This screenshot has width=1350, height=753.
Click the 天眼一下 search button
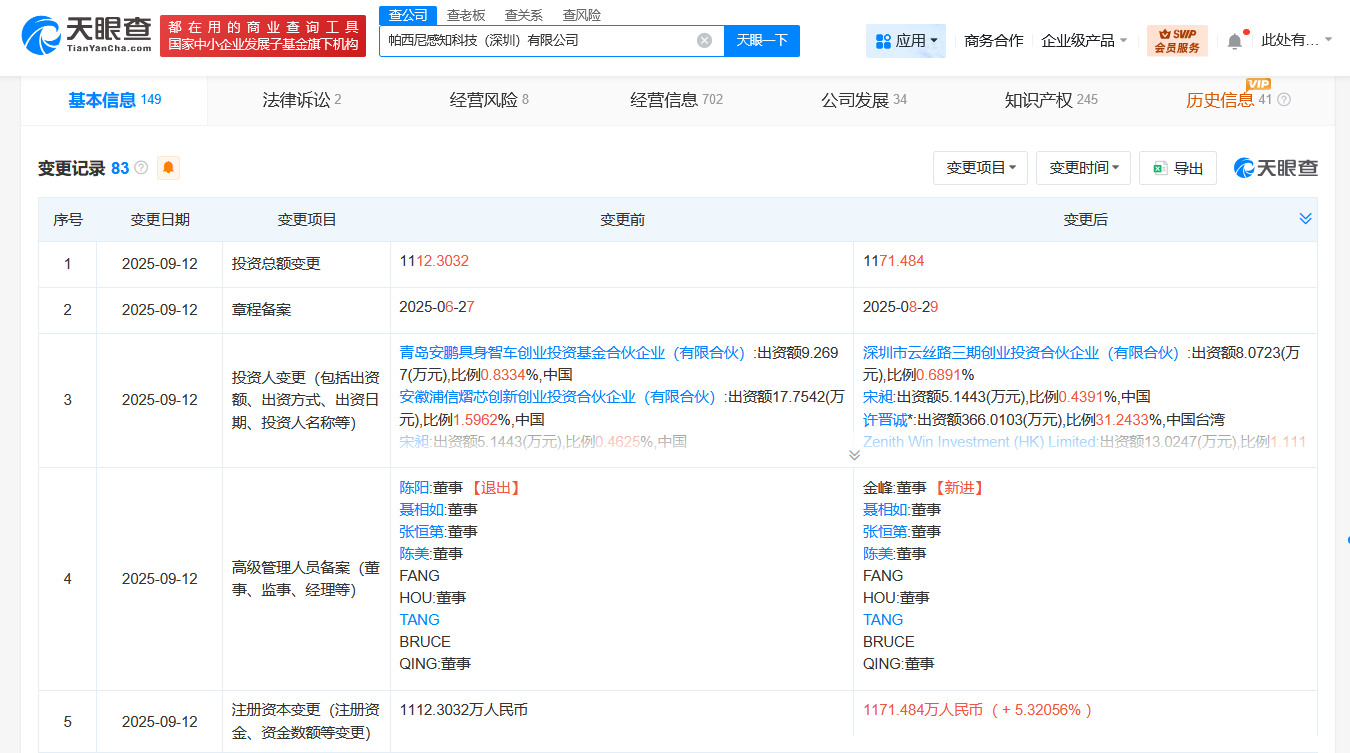click(x=761, y=41)
